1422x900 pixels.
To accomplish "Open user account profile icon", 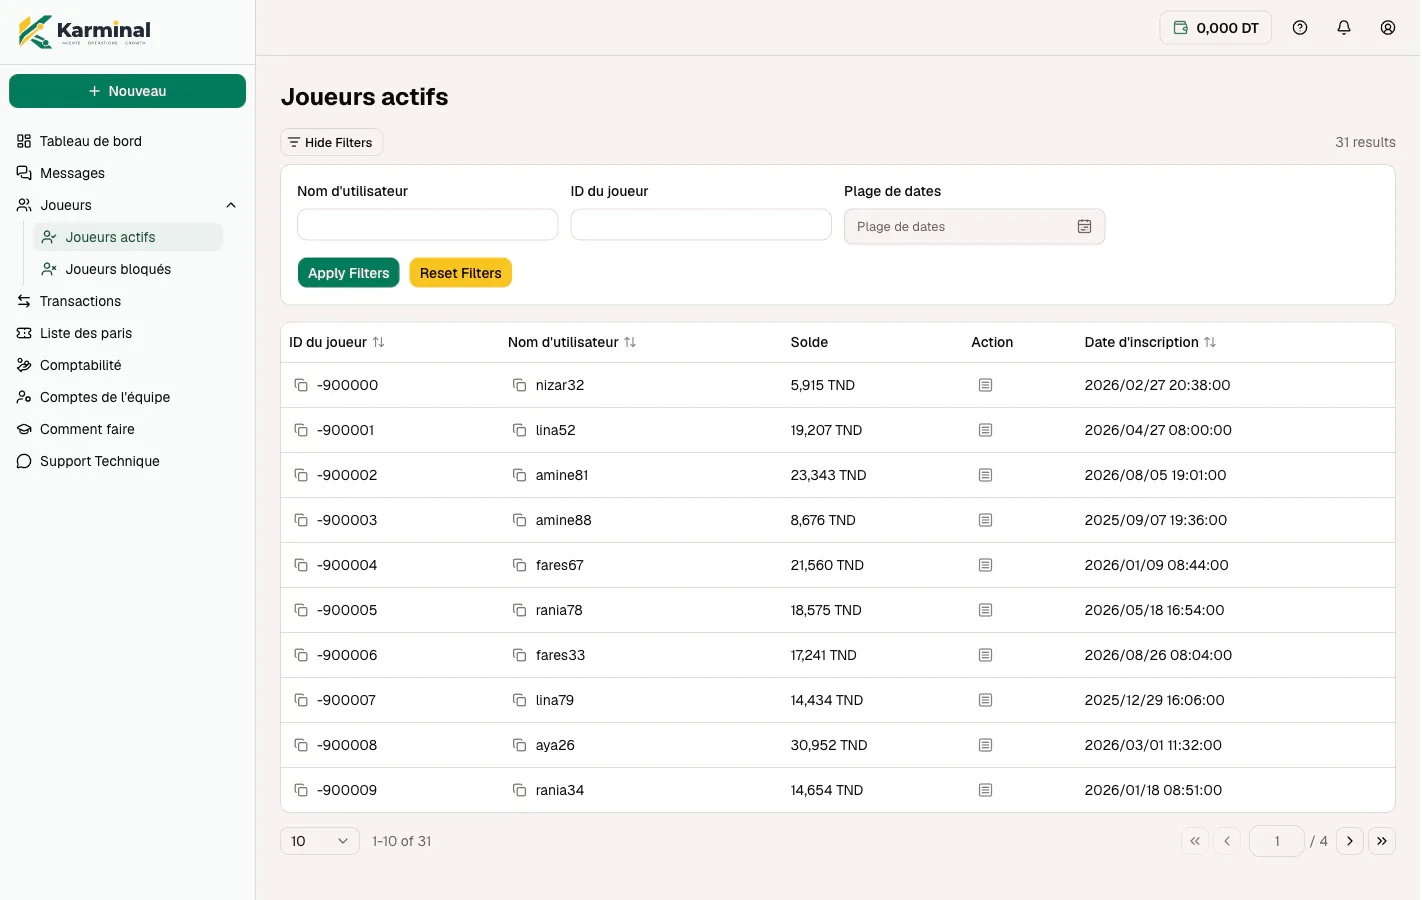I will 1388,28.
